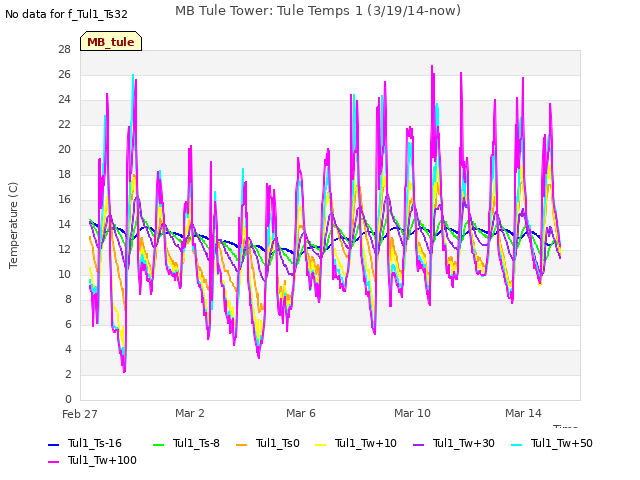Click the chart title MB Tule Tower
The image size is (640, 480).
(318, 11)
